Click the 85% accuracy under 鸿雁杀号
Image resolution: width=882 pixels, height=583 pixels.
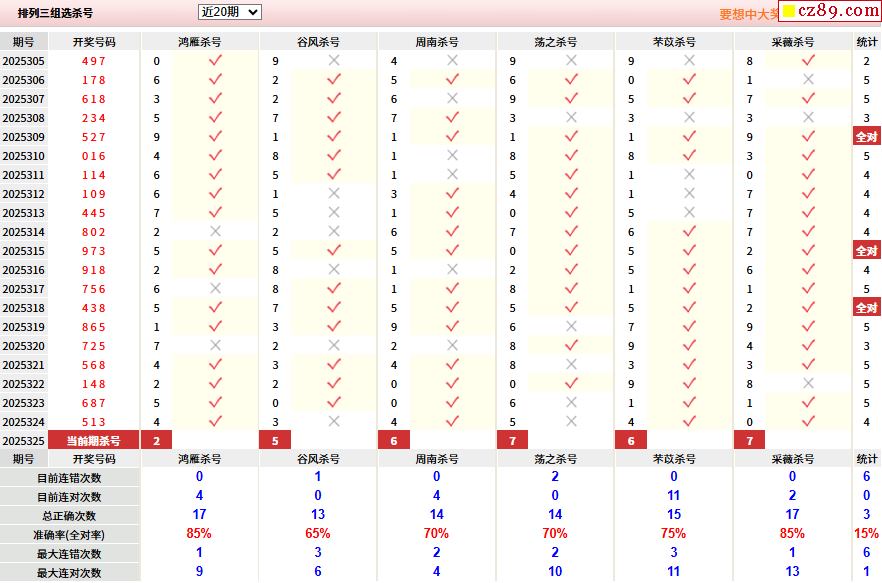199,533
